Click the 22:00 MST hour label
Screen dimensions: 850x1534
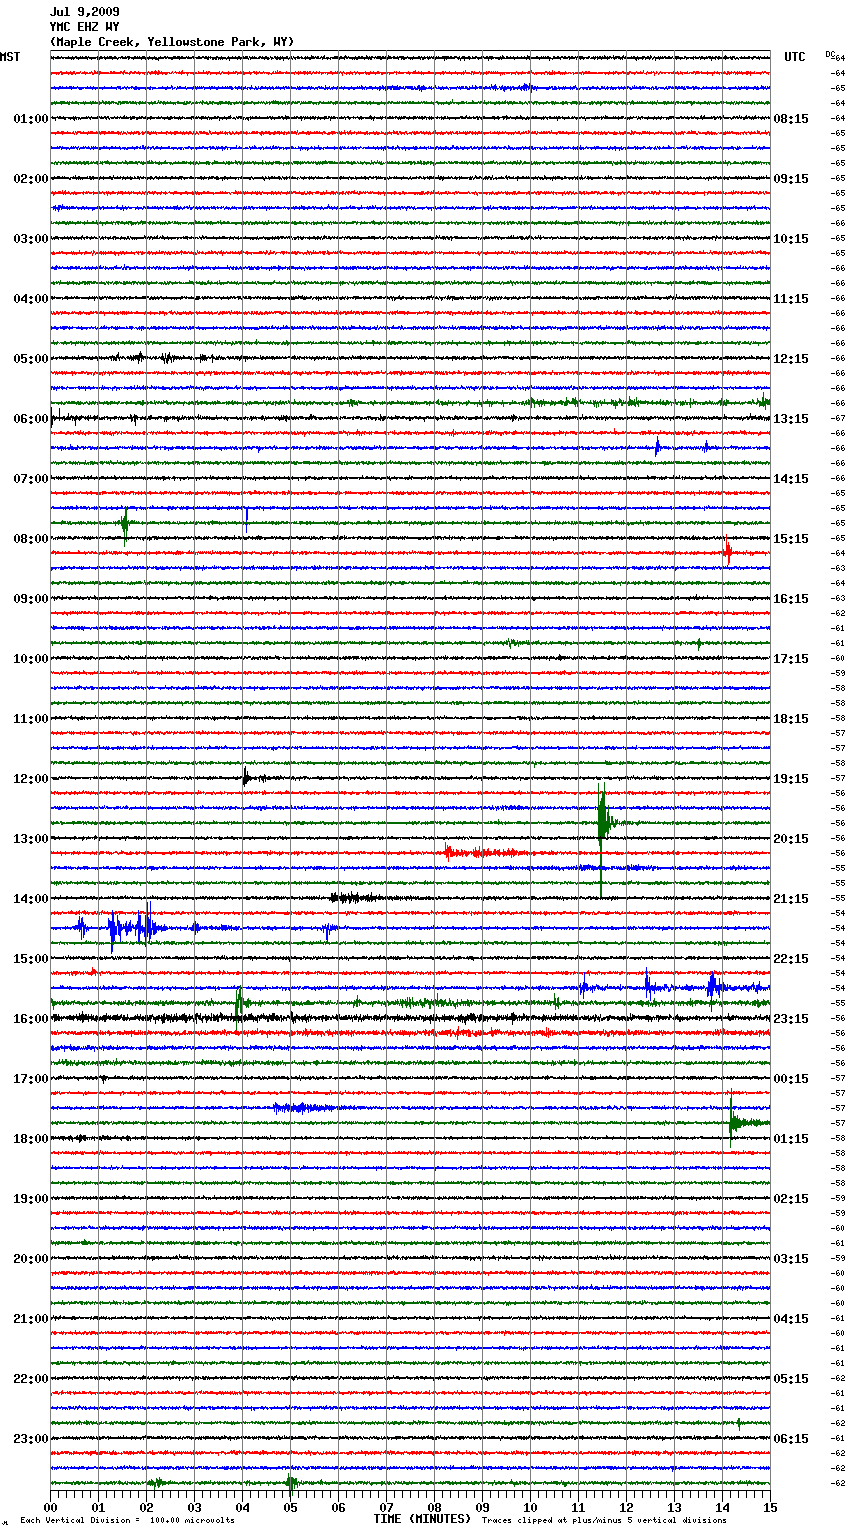(31, 1379)
